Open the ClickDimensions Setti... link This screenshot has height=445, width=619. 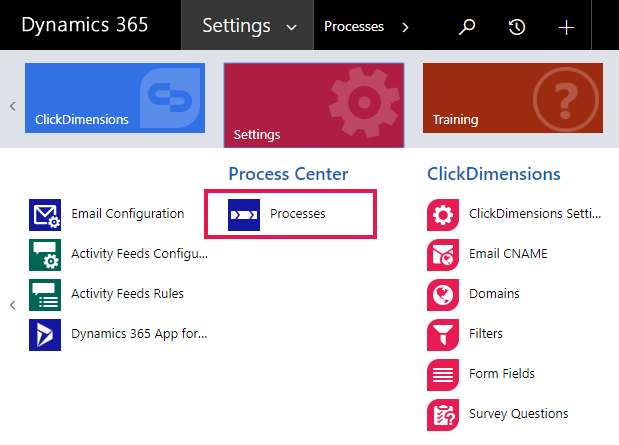click(x=535, y=214)
